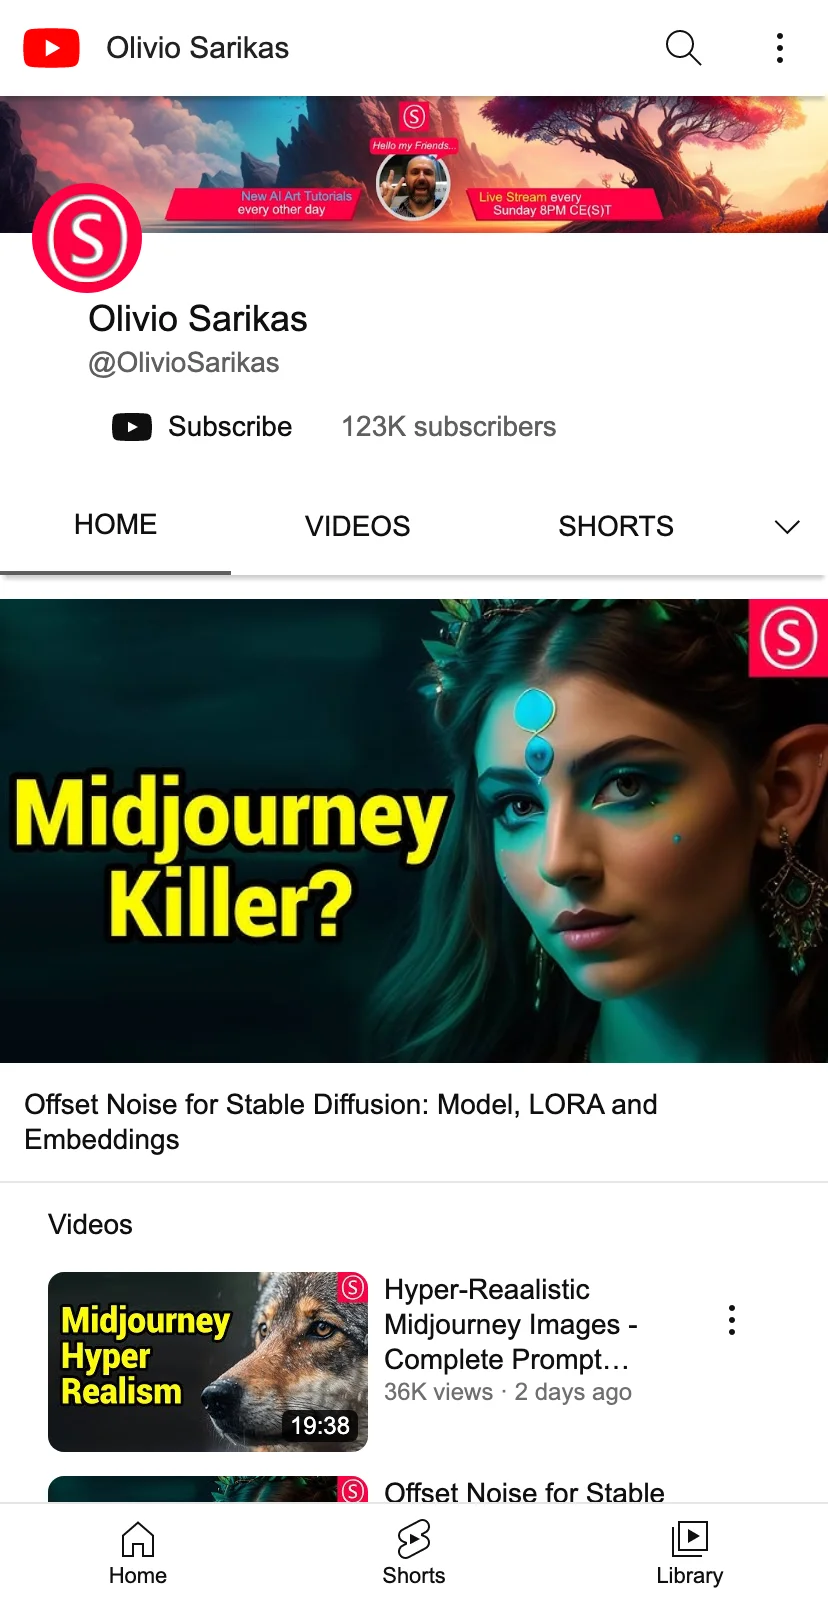Open the search magnifier icon
This screenshot has width=828, height=1600.
[x=683, y=47]
